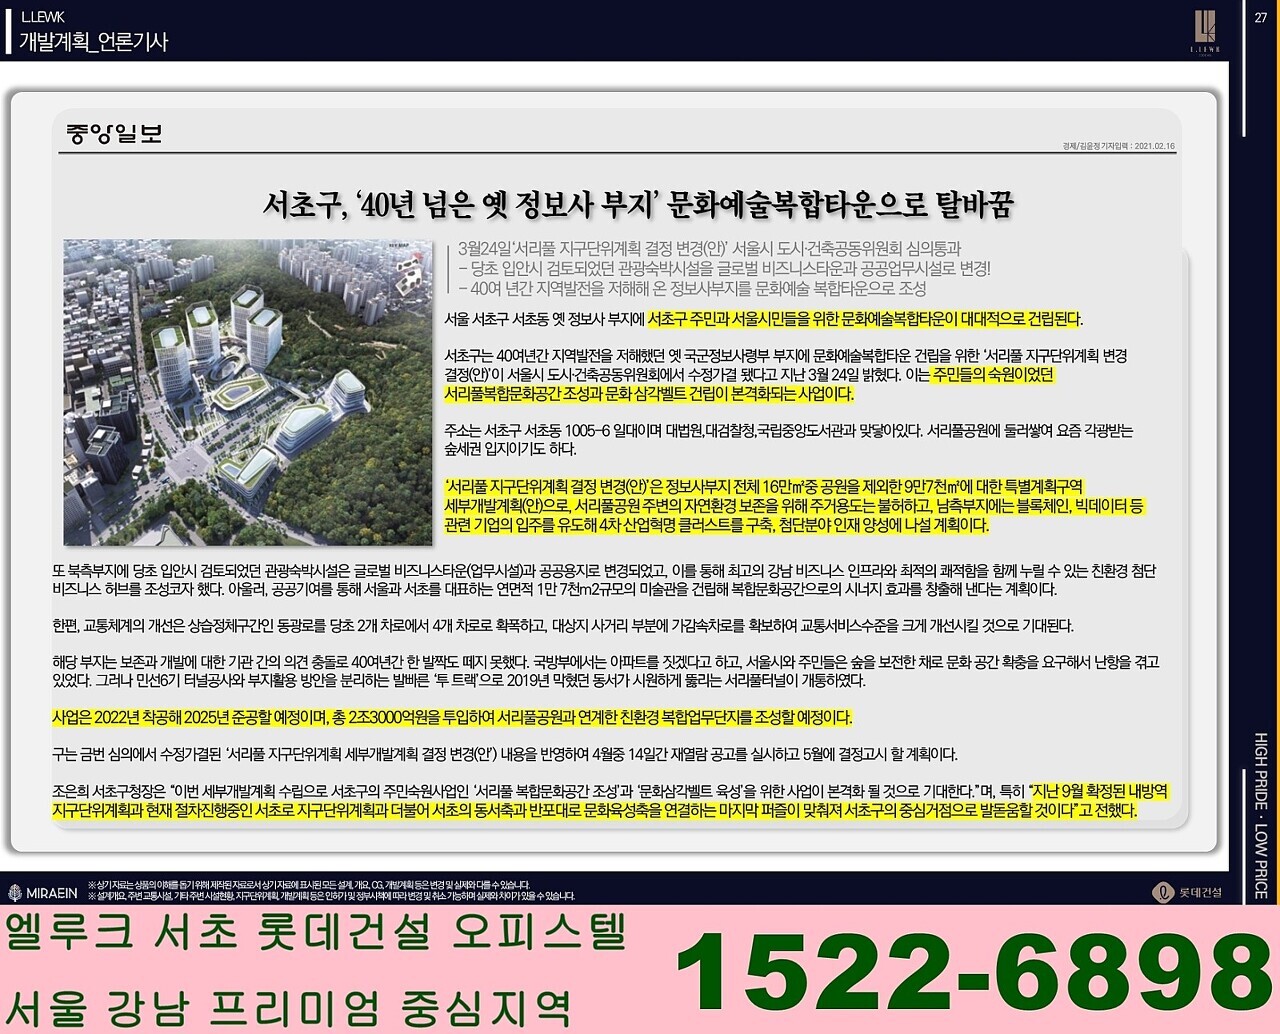The height and width of the screenshot is (1034, 1280).
Task: Click the highlighted line '서리풀복합문화공간 조성과 문화 삼각벨트 건립이'
Action: point(650,394)
